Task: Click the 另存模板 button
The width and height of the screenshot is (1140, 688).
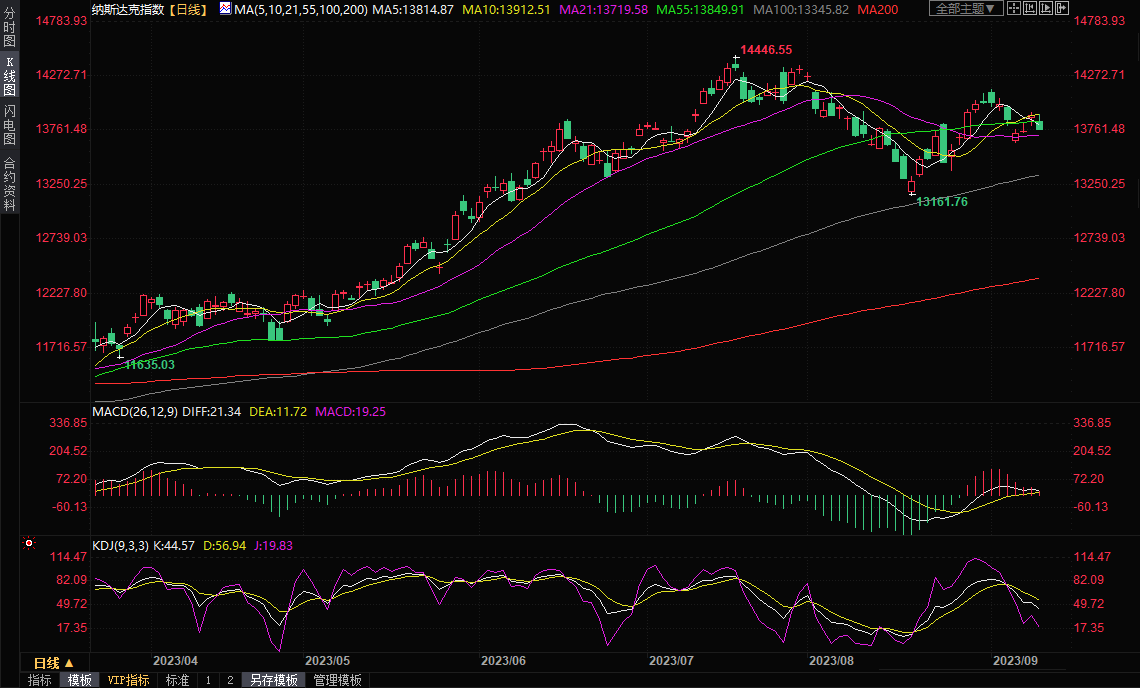Action: click(x=274, y=680)
